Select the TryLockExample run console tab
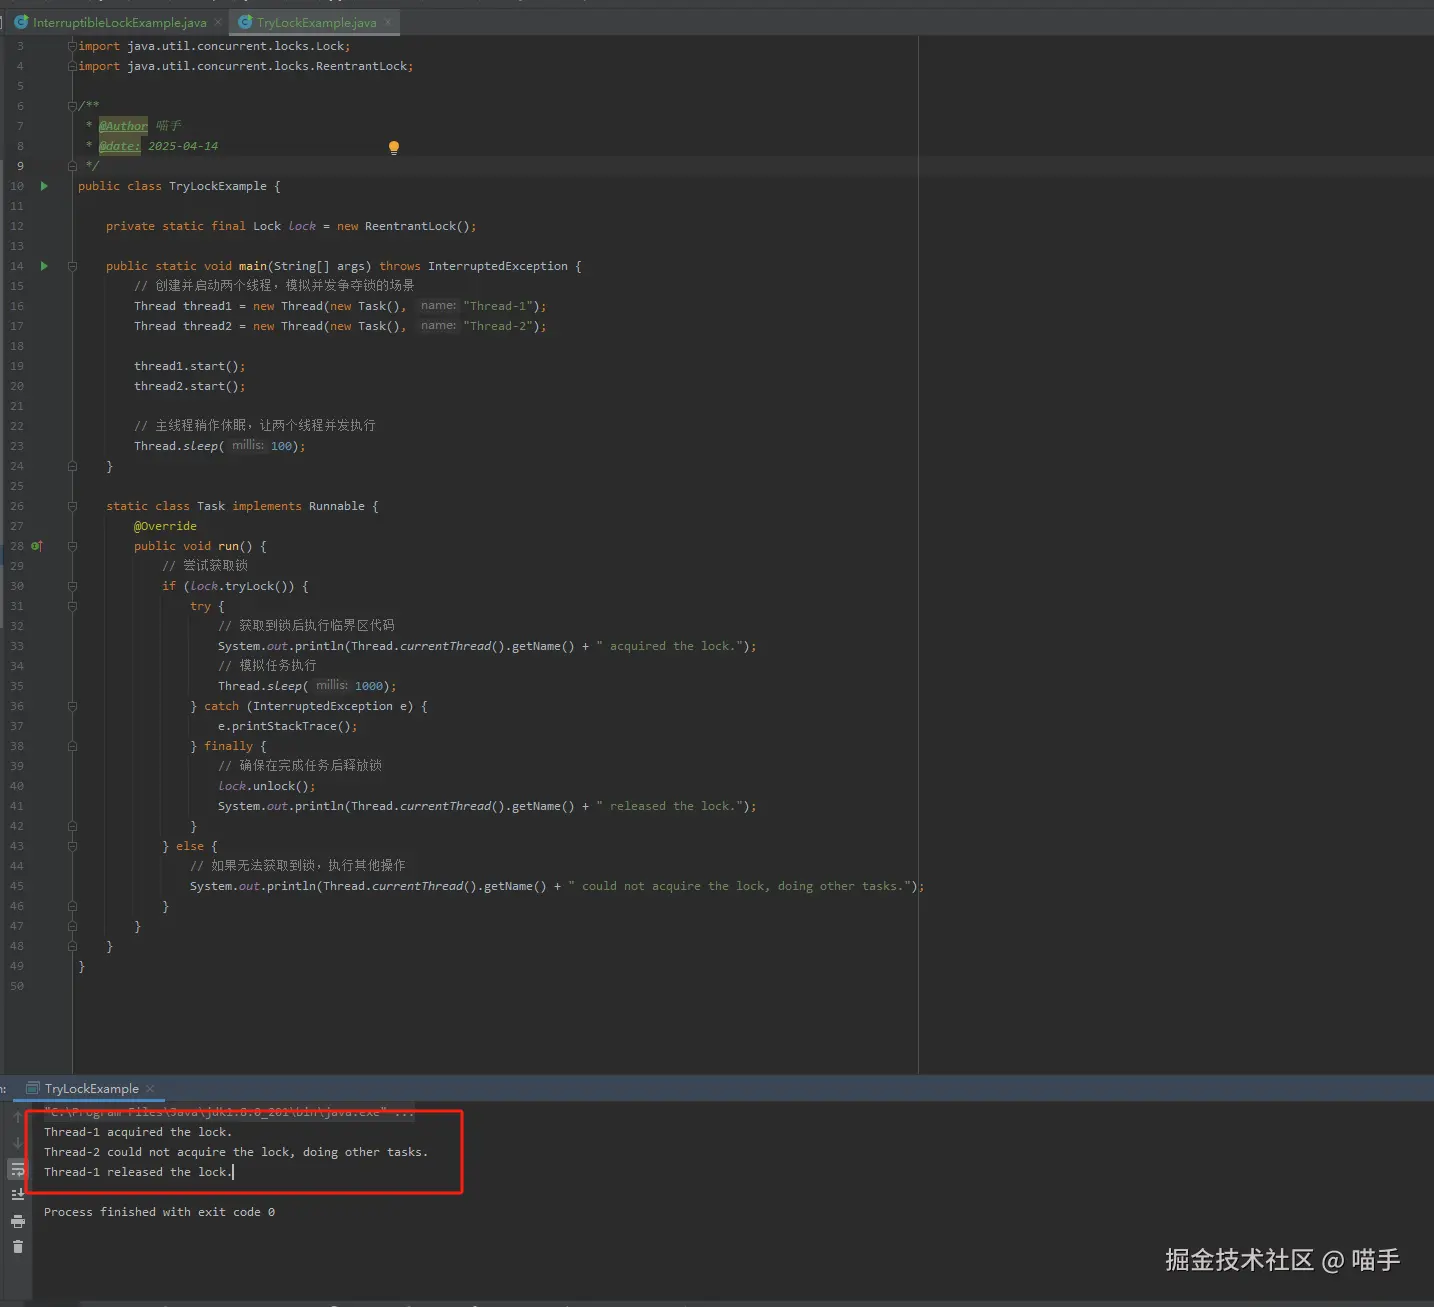Image resolution: width=1434 pixels, height=1307 pixels. (91, 1089)
